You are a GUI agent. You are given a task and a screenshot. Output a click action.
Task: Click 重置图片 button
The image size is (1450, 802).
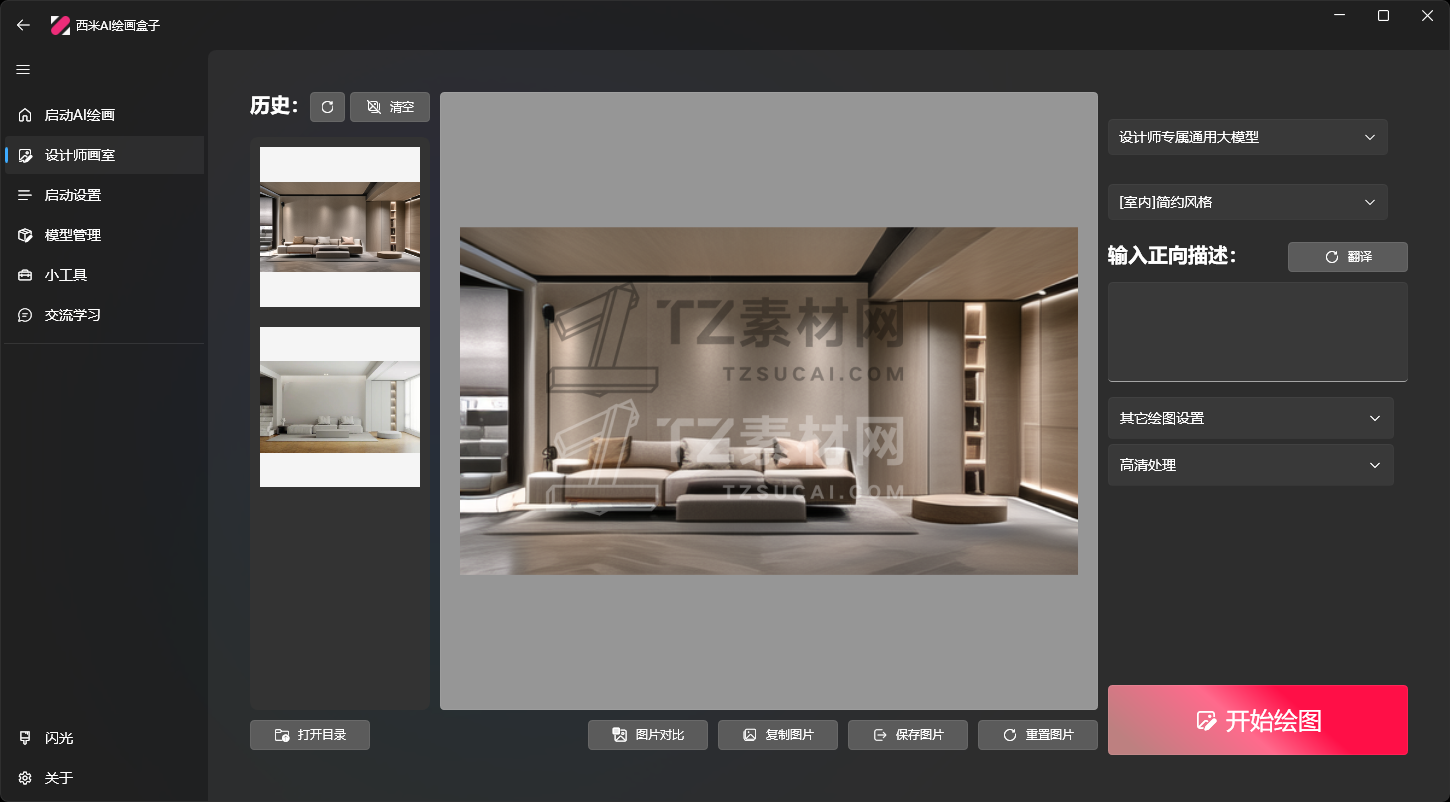[1038, 735]
